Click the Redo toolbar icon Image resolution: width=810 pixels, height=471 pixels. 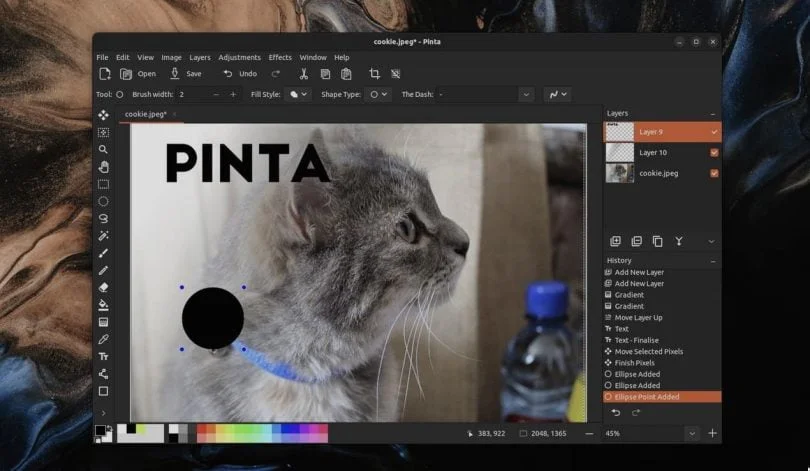coord(276,74)
